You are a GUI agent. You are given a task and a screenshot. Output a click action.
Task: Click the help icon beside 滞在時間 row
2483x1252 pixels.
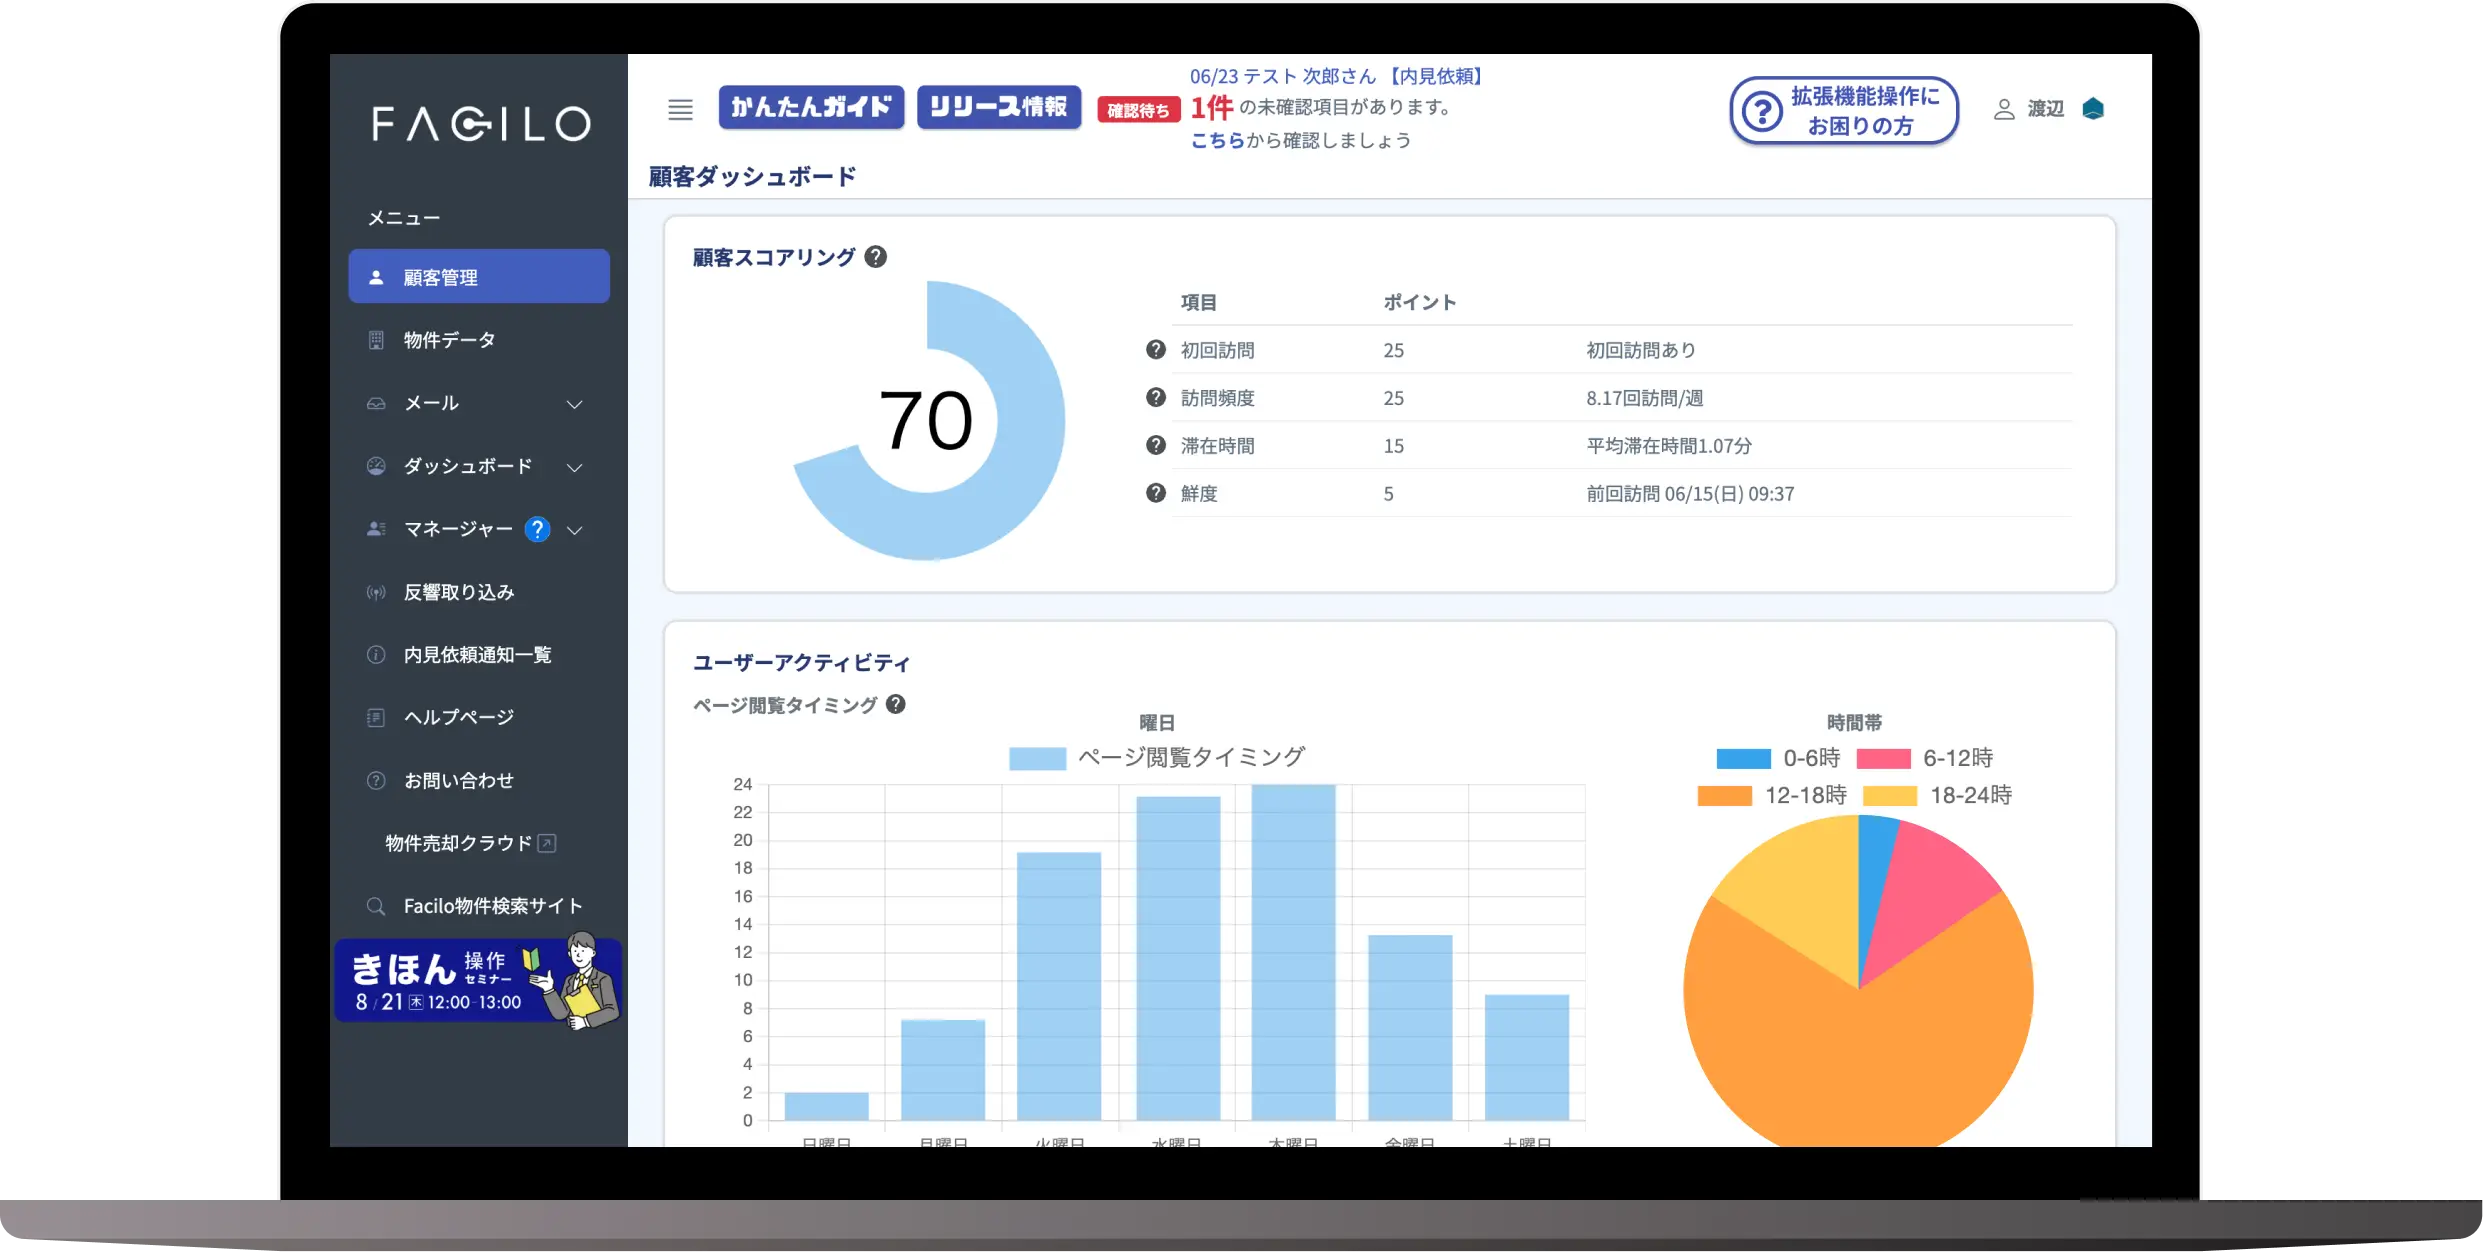1156,445
